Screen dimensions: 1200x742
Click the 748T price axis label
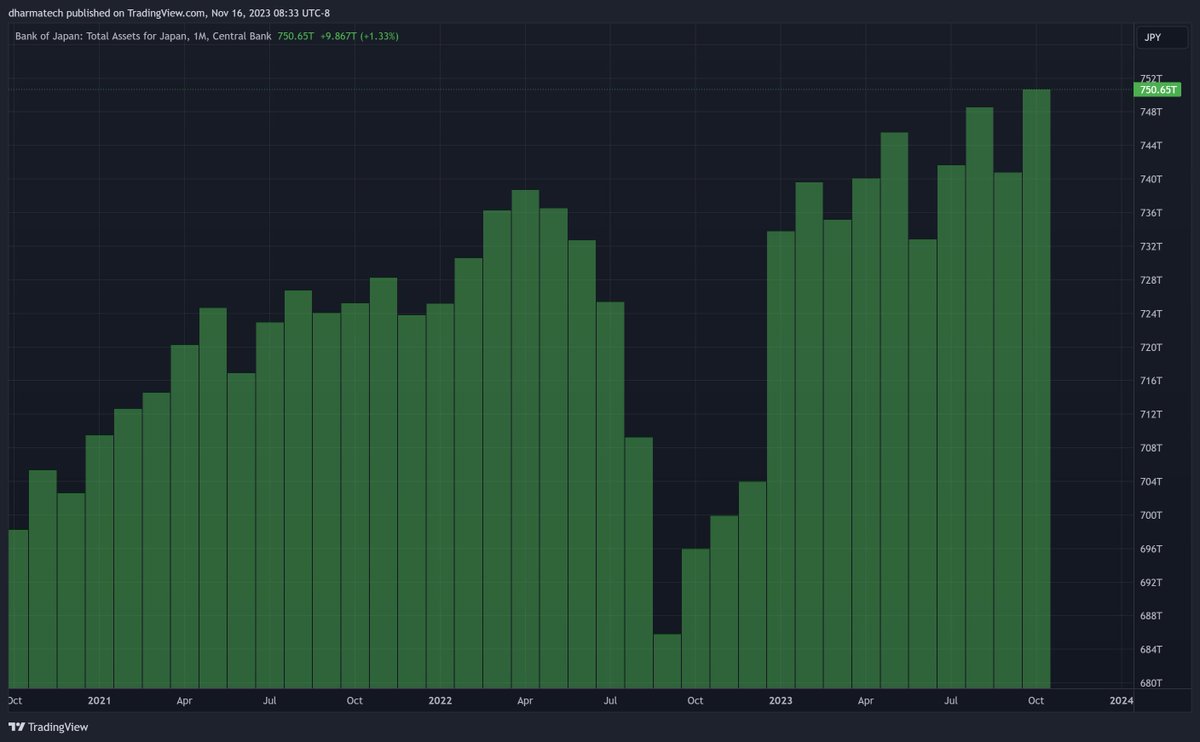[x=1151, y=112]
